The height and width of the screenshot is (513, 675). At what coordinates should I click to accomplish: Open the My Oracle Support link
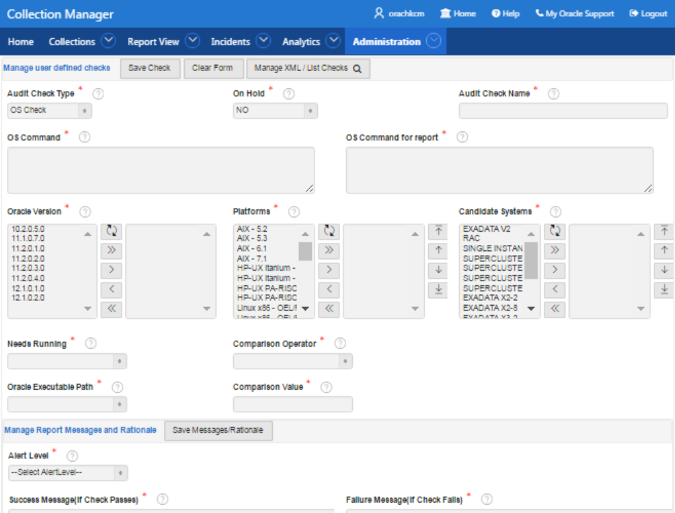click(x=575, y=14)
